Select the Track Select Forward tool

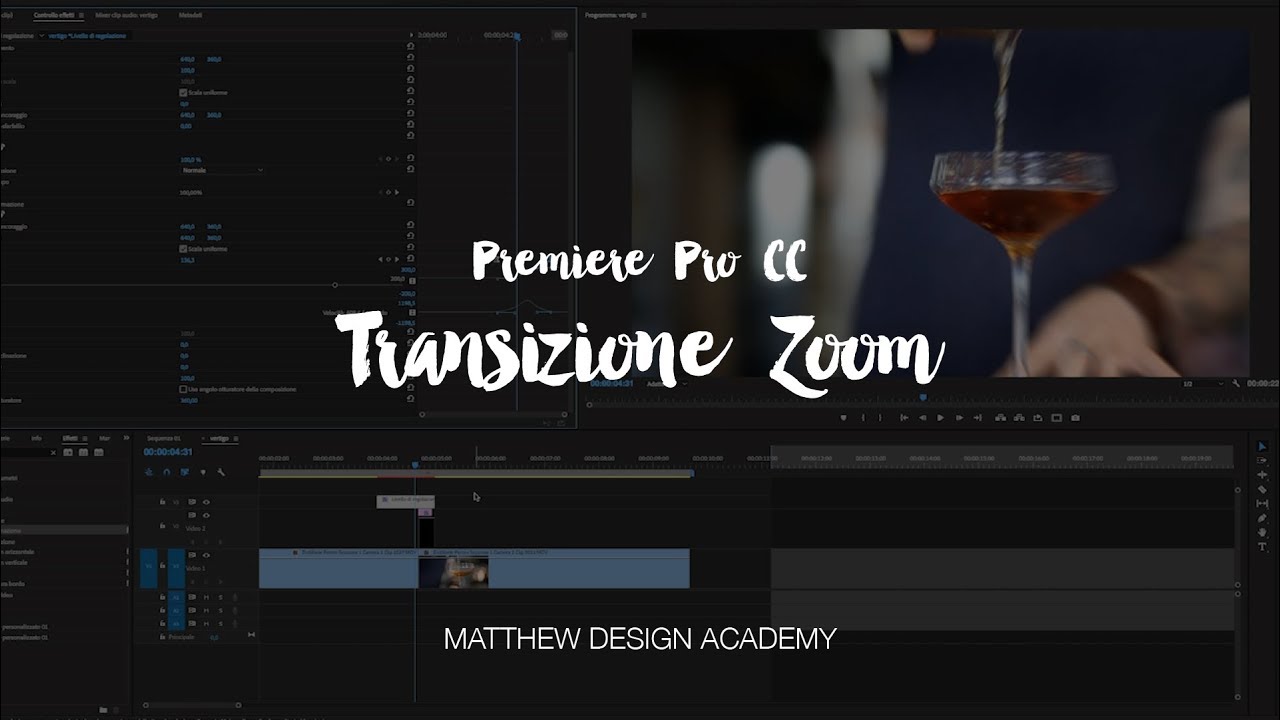point(1262,461)
